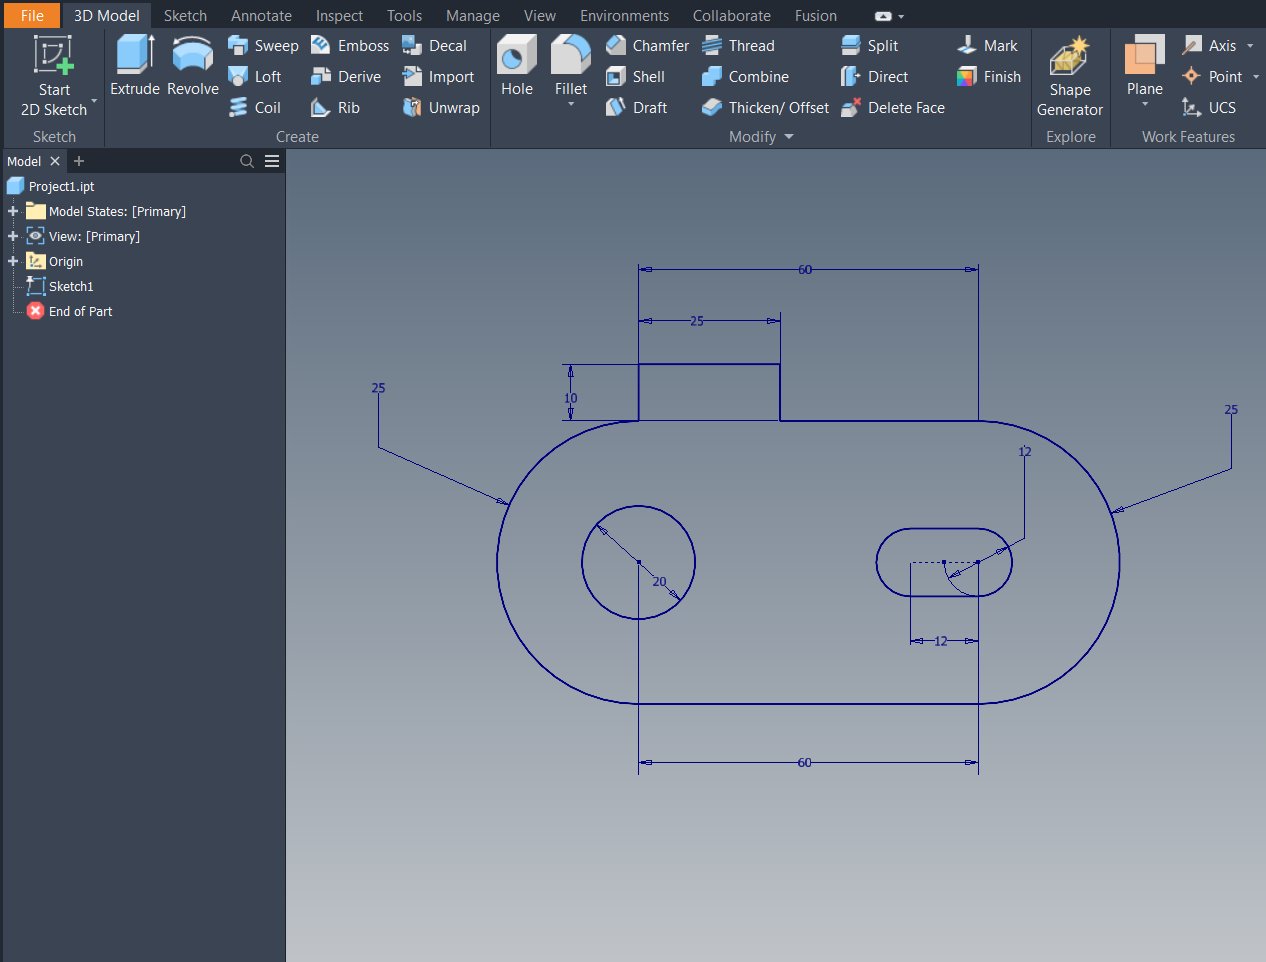Select the Shell tool

click(x=635, y=77)
